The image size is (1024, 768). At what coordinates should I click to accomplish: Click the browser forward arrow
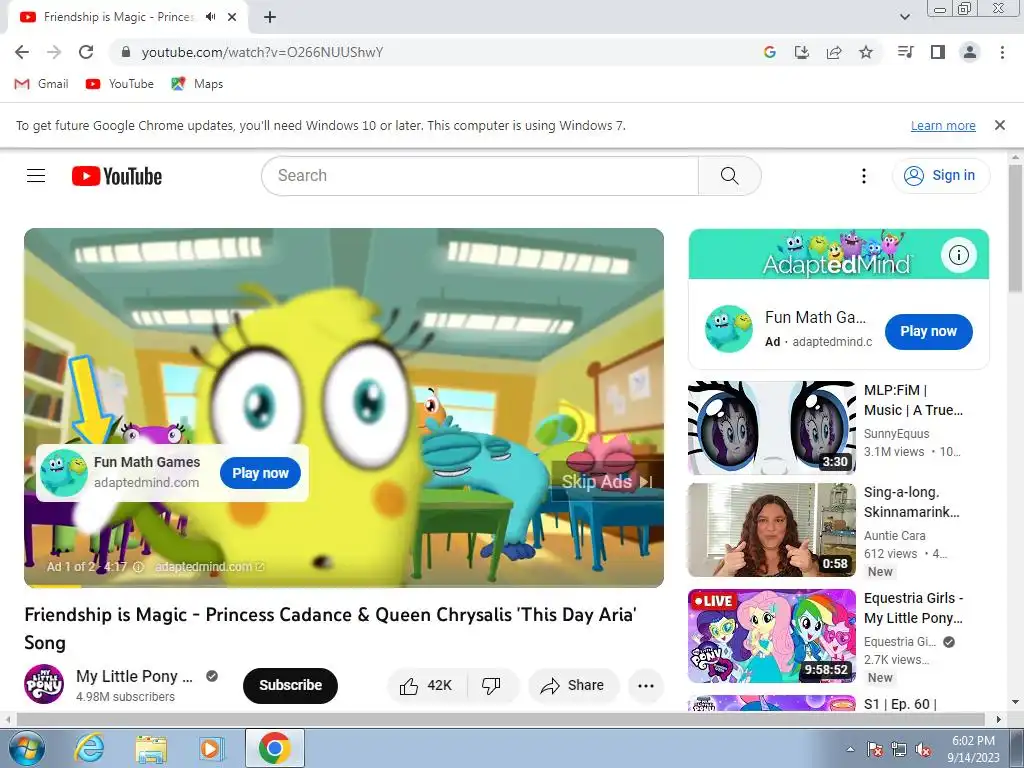click(x=54, y=52)
